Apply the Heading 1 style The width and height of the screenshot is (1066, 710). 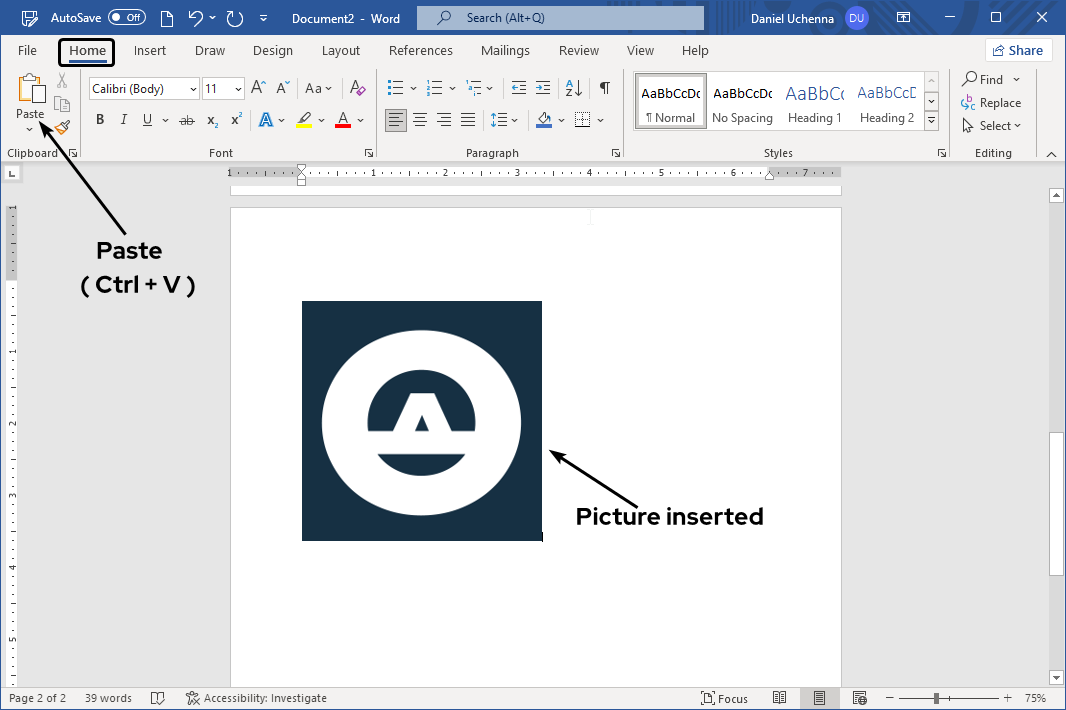(x=814, y=100)
